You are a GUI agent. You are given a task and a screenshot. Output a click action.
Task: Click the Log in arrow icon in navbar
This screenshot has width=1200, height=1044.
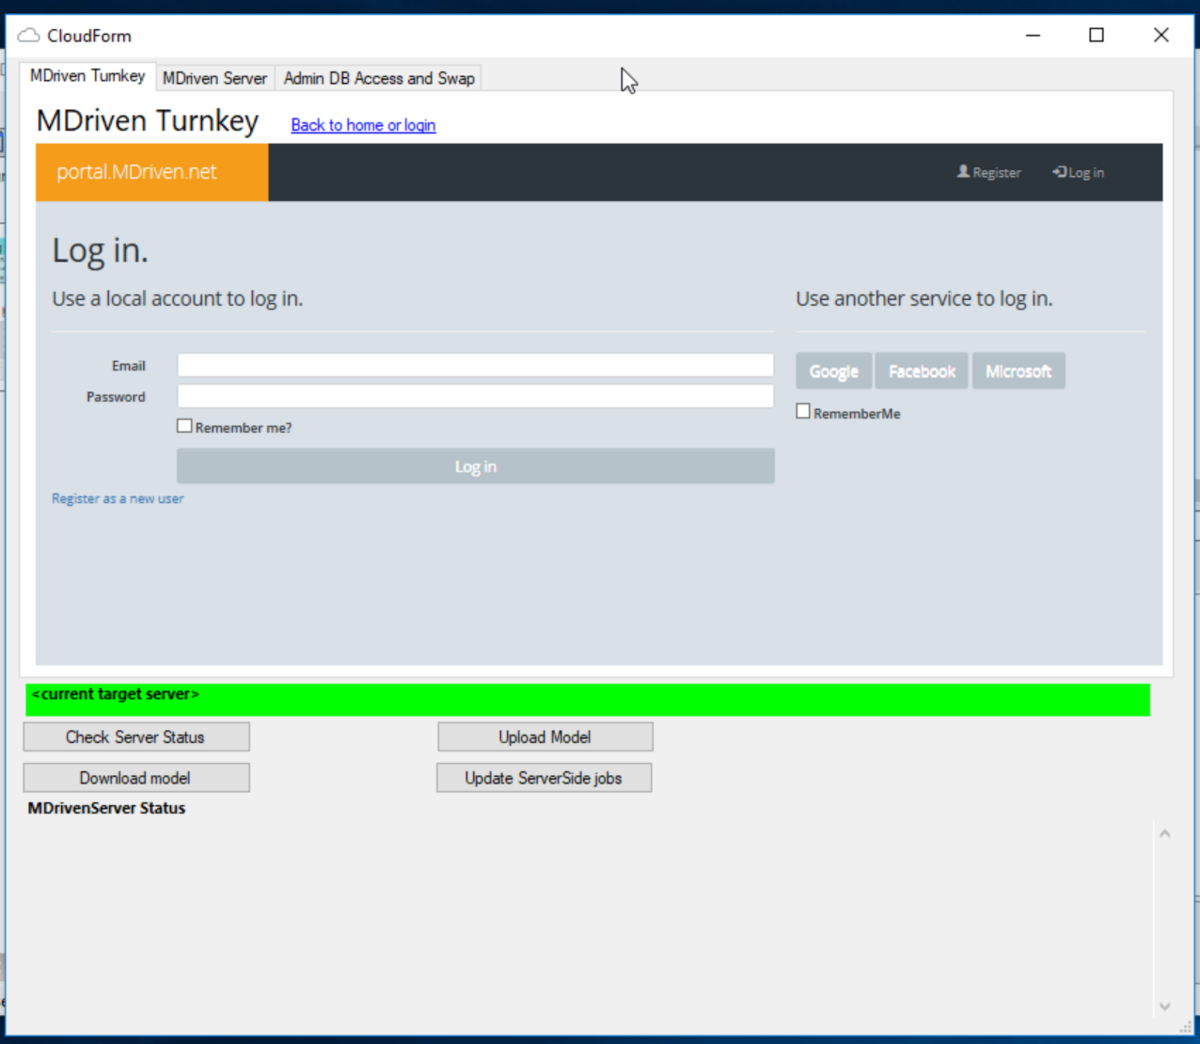coord(1059,172)
